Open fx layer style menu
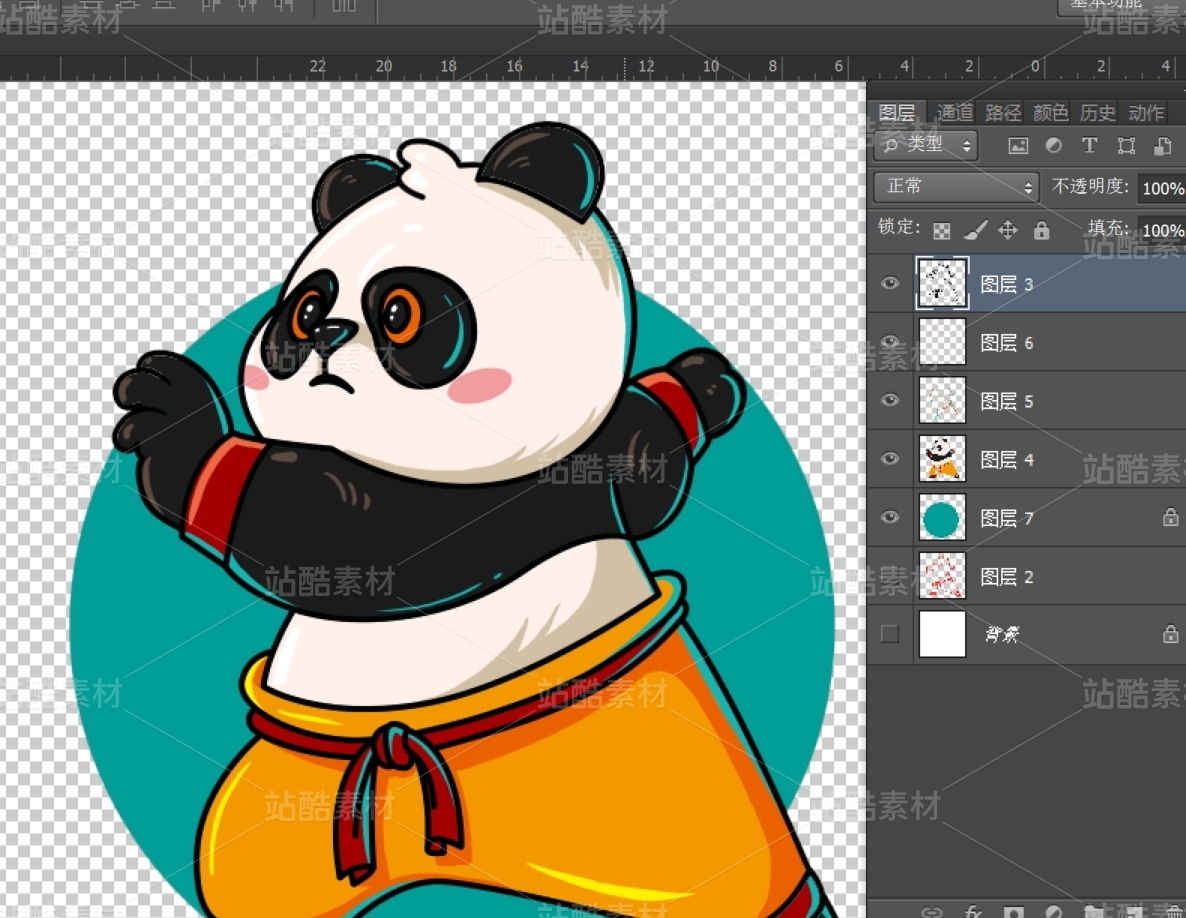This screenshot has height=918, width=1186. coord(973,912)
